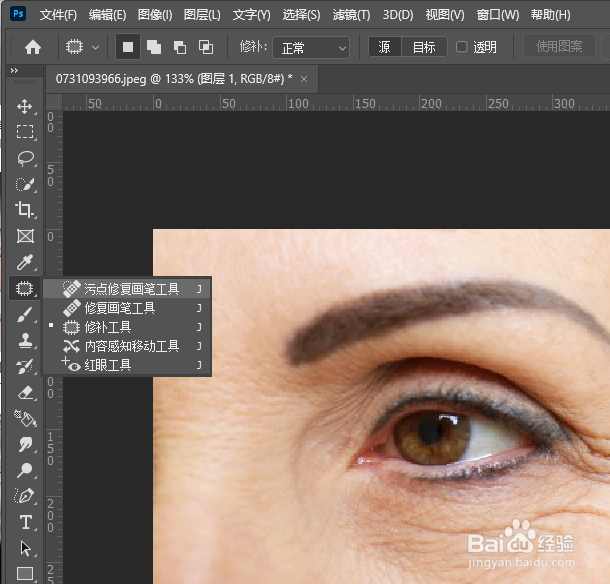Open the 文字(Y) menu
Screen dimensions: 610x584
pyautogui.click(x=251, y=15)
